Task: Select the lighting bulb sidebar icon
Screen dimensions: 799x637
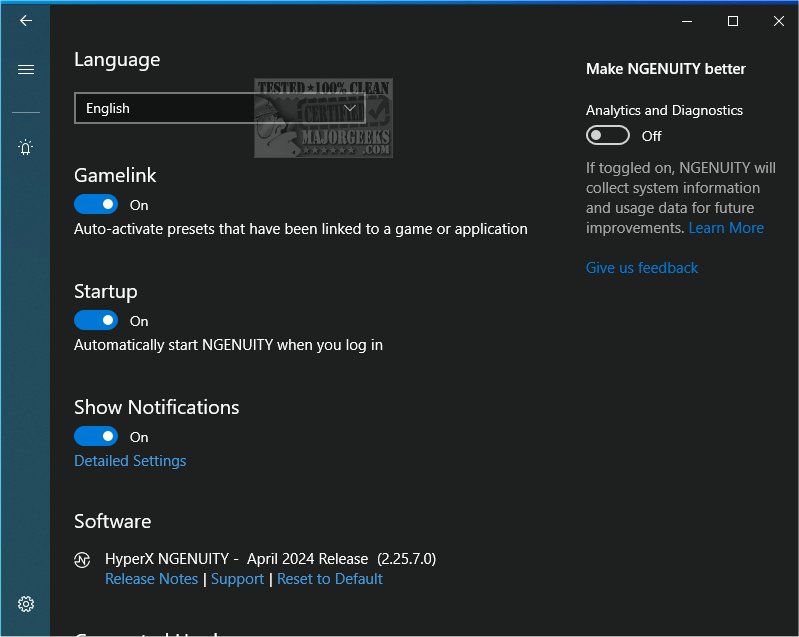Action: pos(26,148)
